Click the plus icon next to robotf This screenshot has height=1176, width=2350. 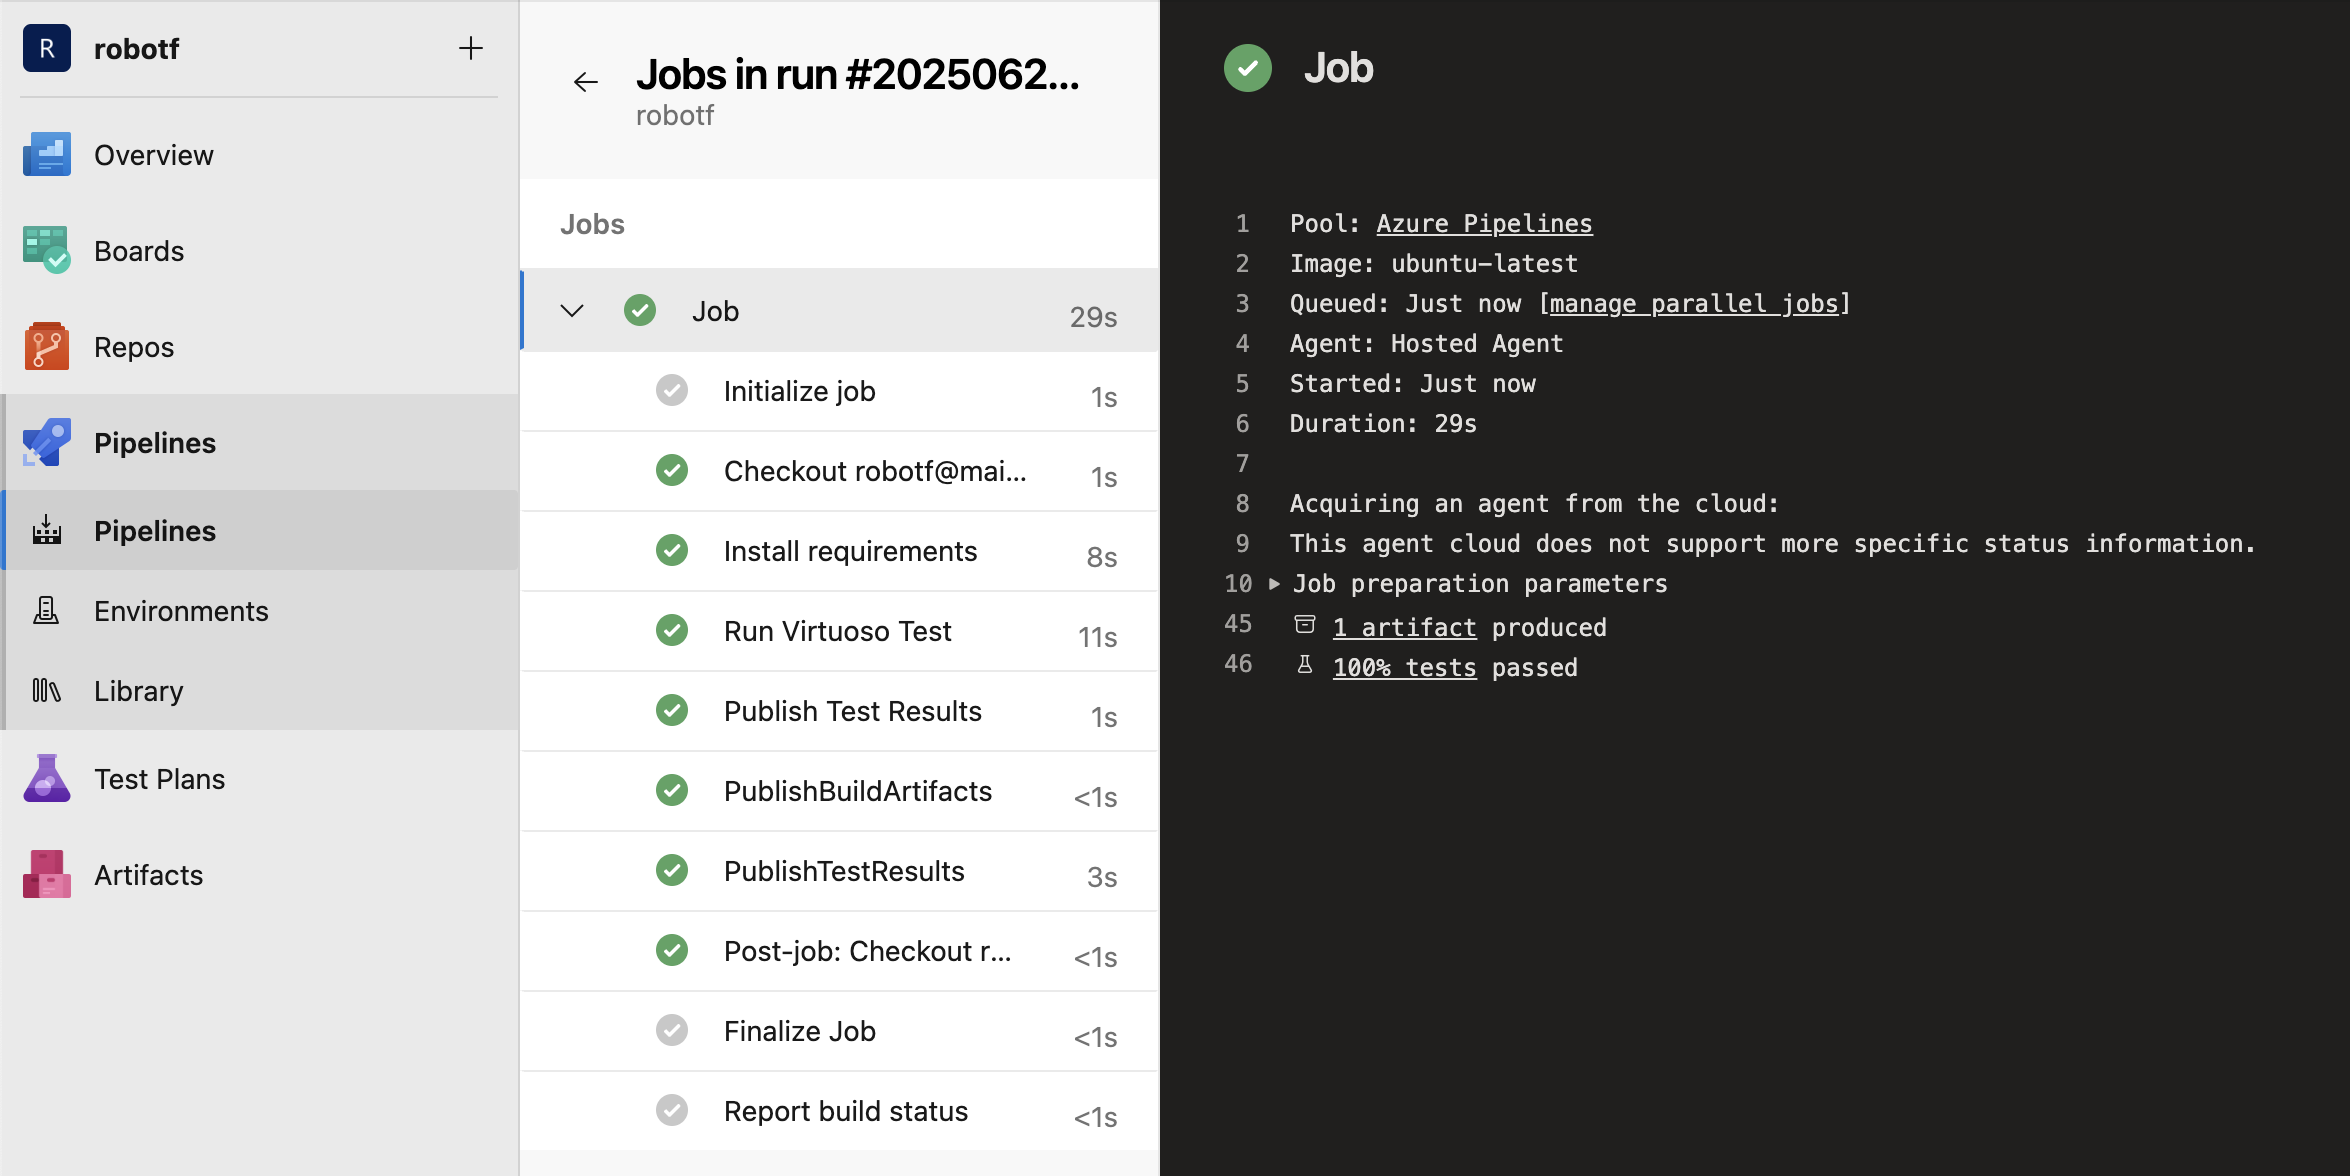pos(470,49)
